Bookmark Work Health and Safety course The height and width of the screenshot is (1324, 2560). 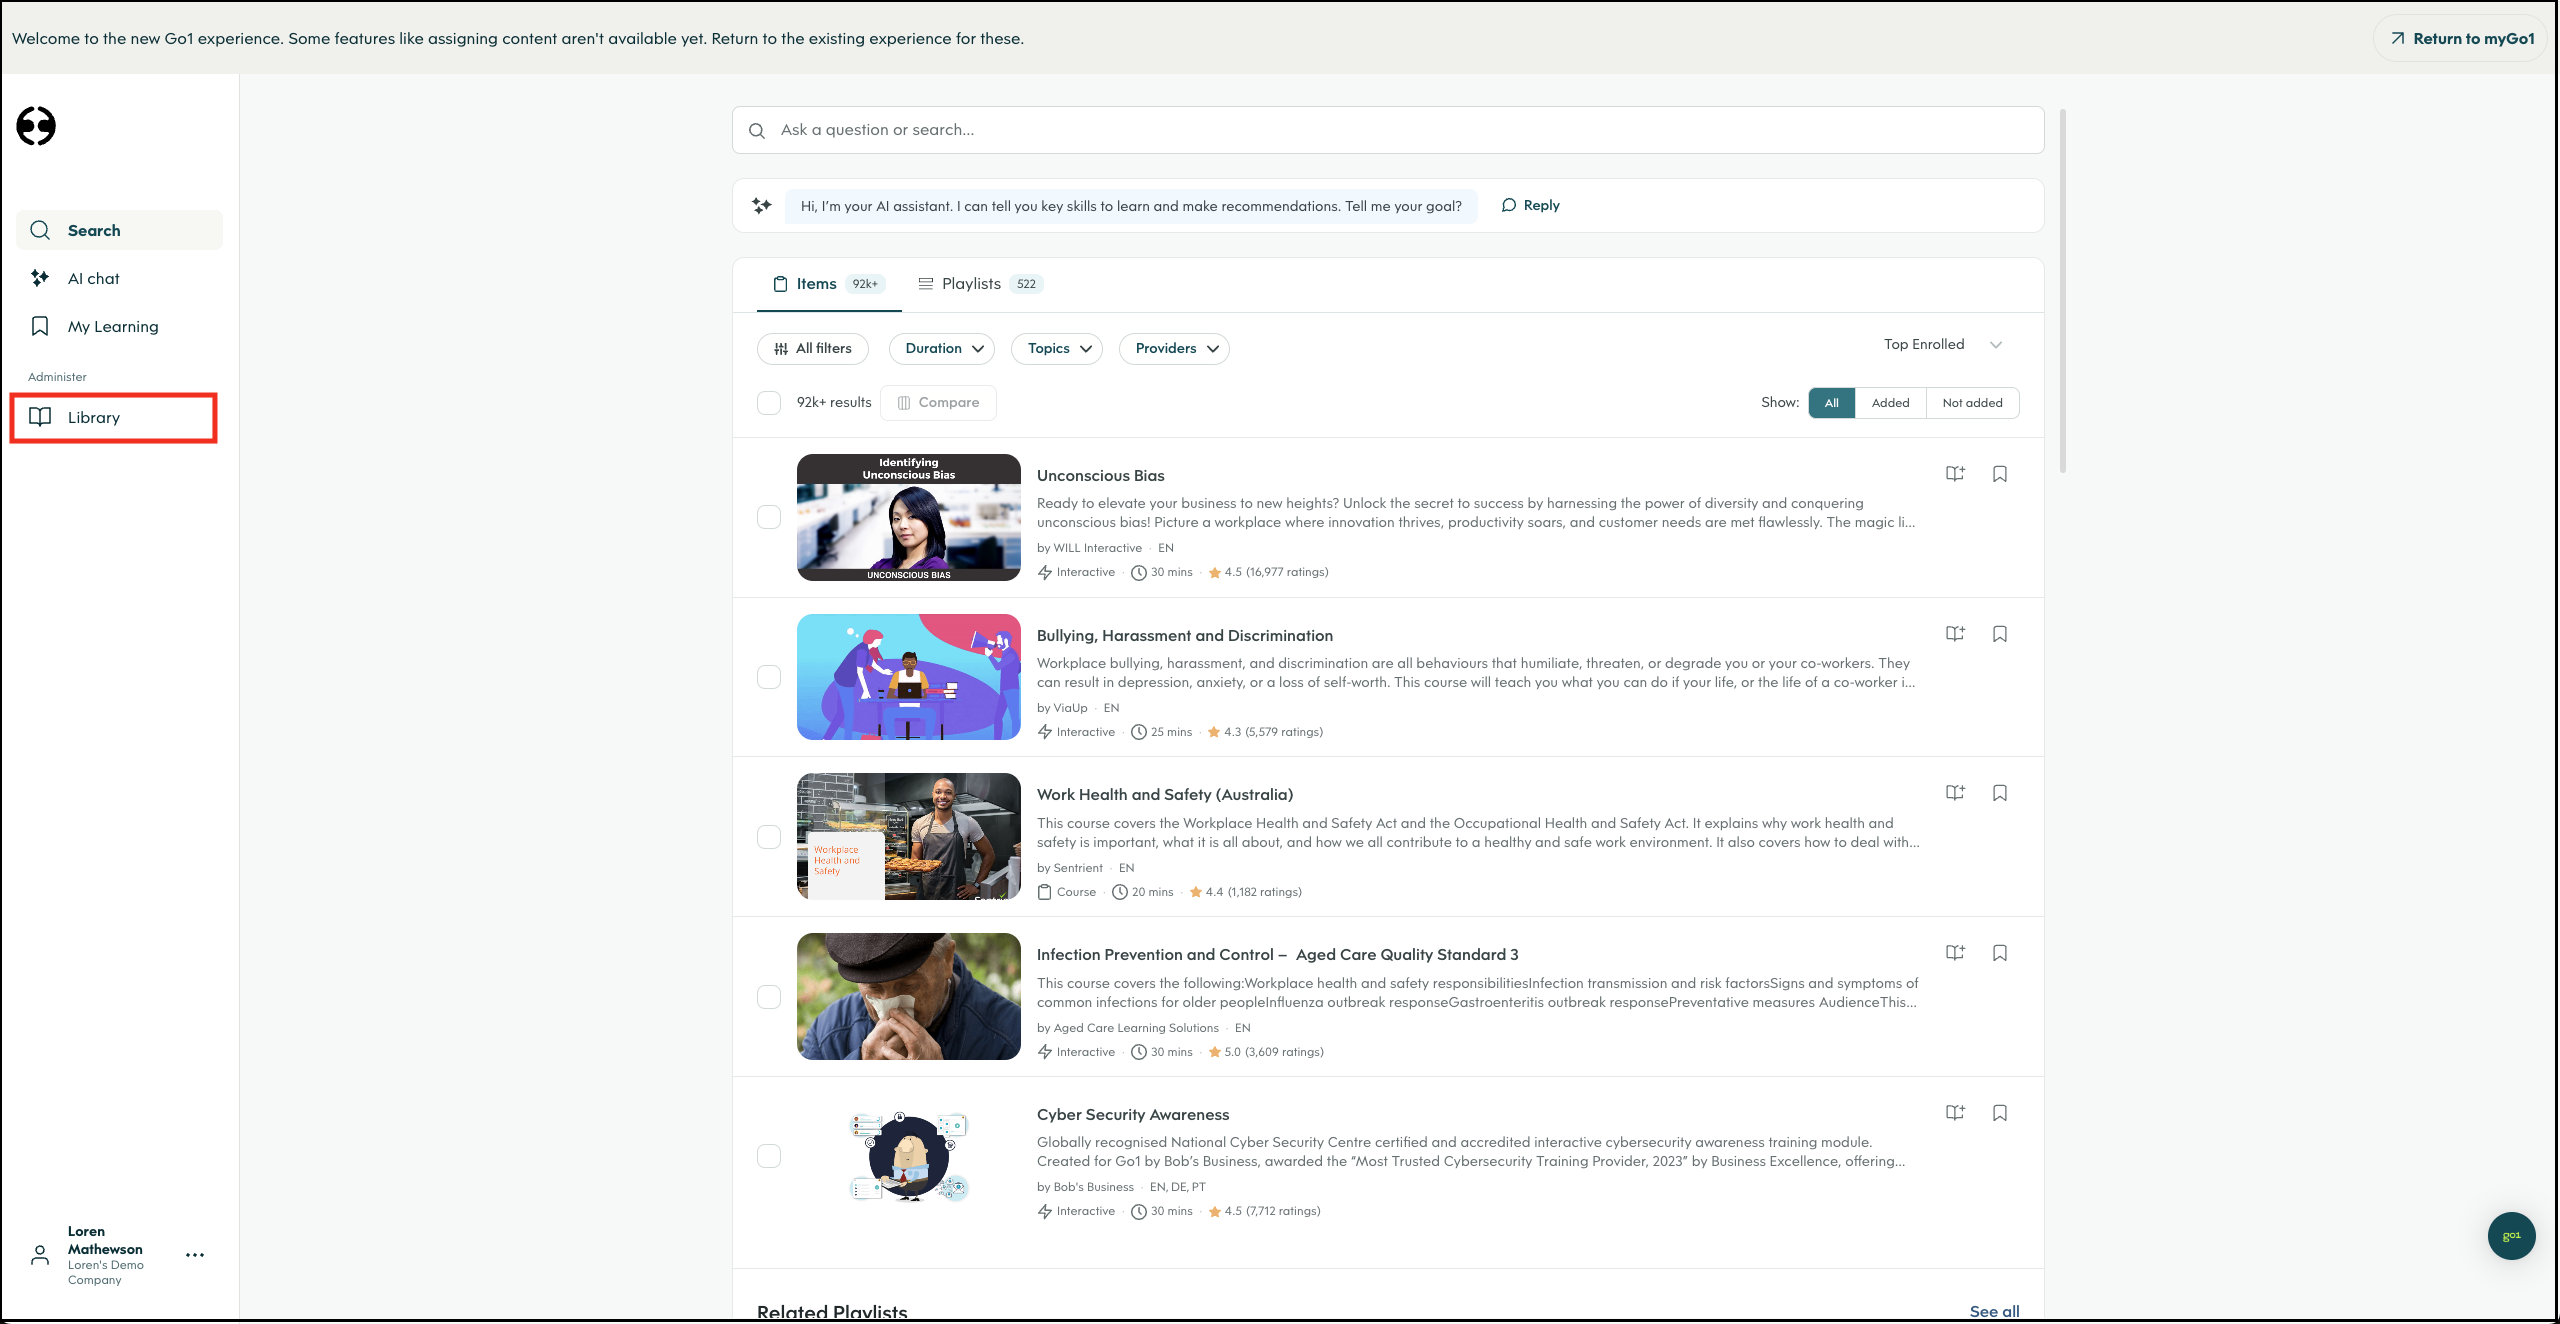[1999, 793]
